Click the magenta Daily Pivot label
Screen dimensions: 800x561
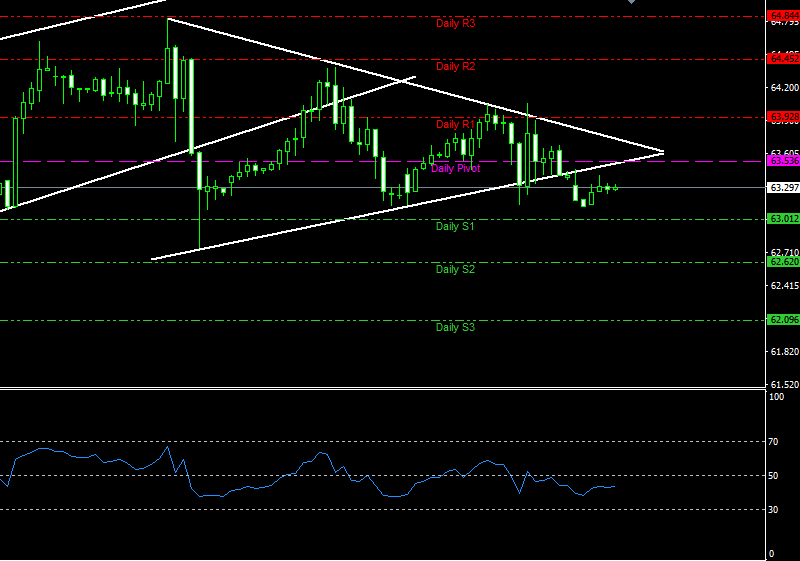click(455, 168)
